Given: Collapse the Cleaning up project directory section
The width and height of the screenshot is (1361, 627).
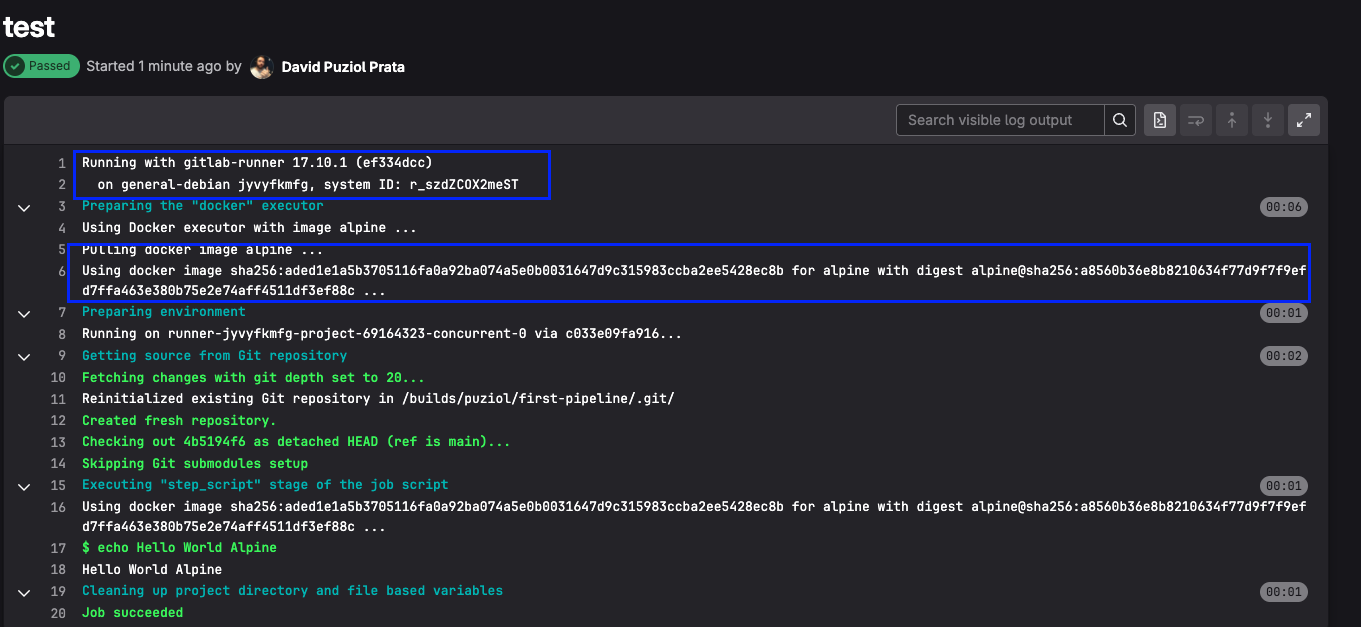Looking at the screenshot, I should [x=24, y=592].
